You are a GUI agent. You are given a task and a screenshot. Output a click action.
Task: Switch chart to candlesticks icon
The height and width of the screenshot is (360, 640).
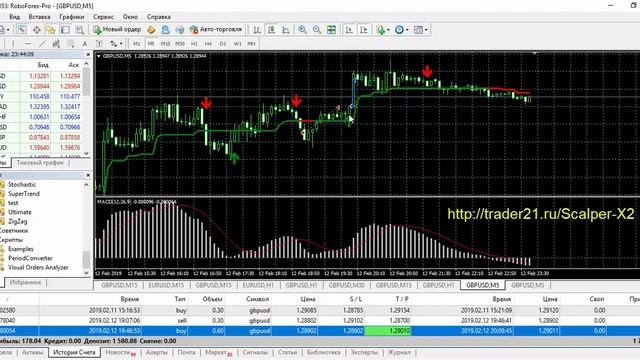[x=271, y=29]
